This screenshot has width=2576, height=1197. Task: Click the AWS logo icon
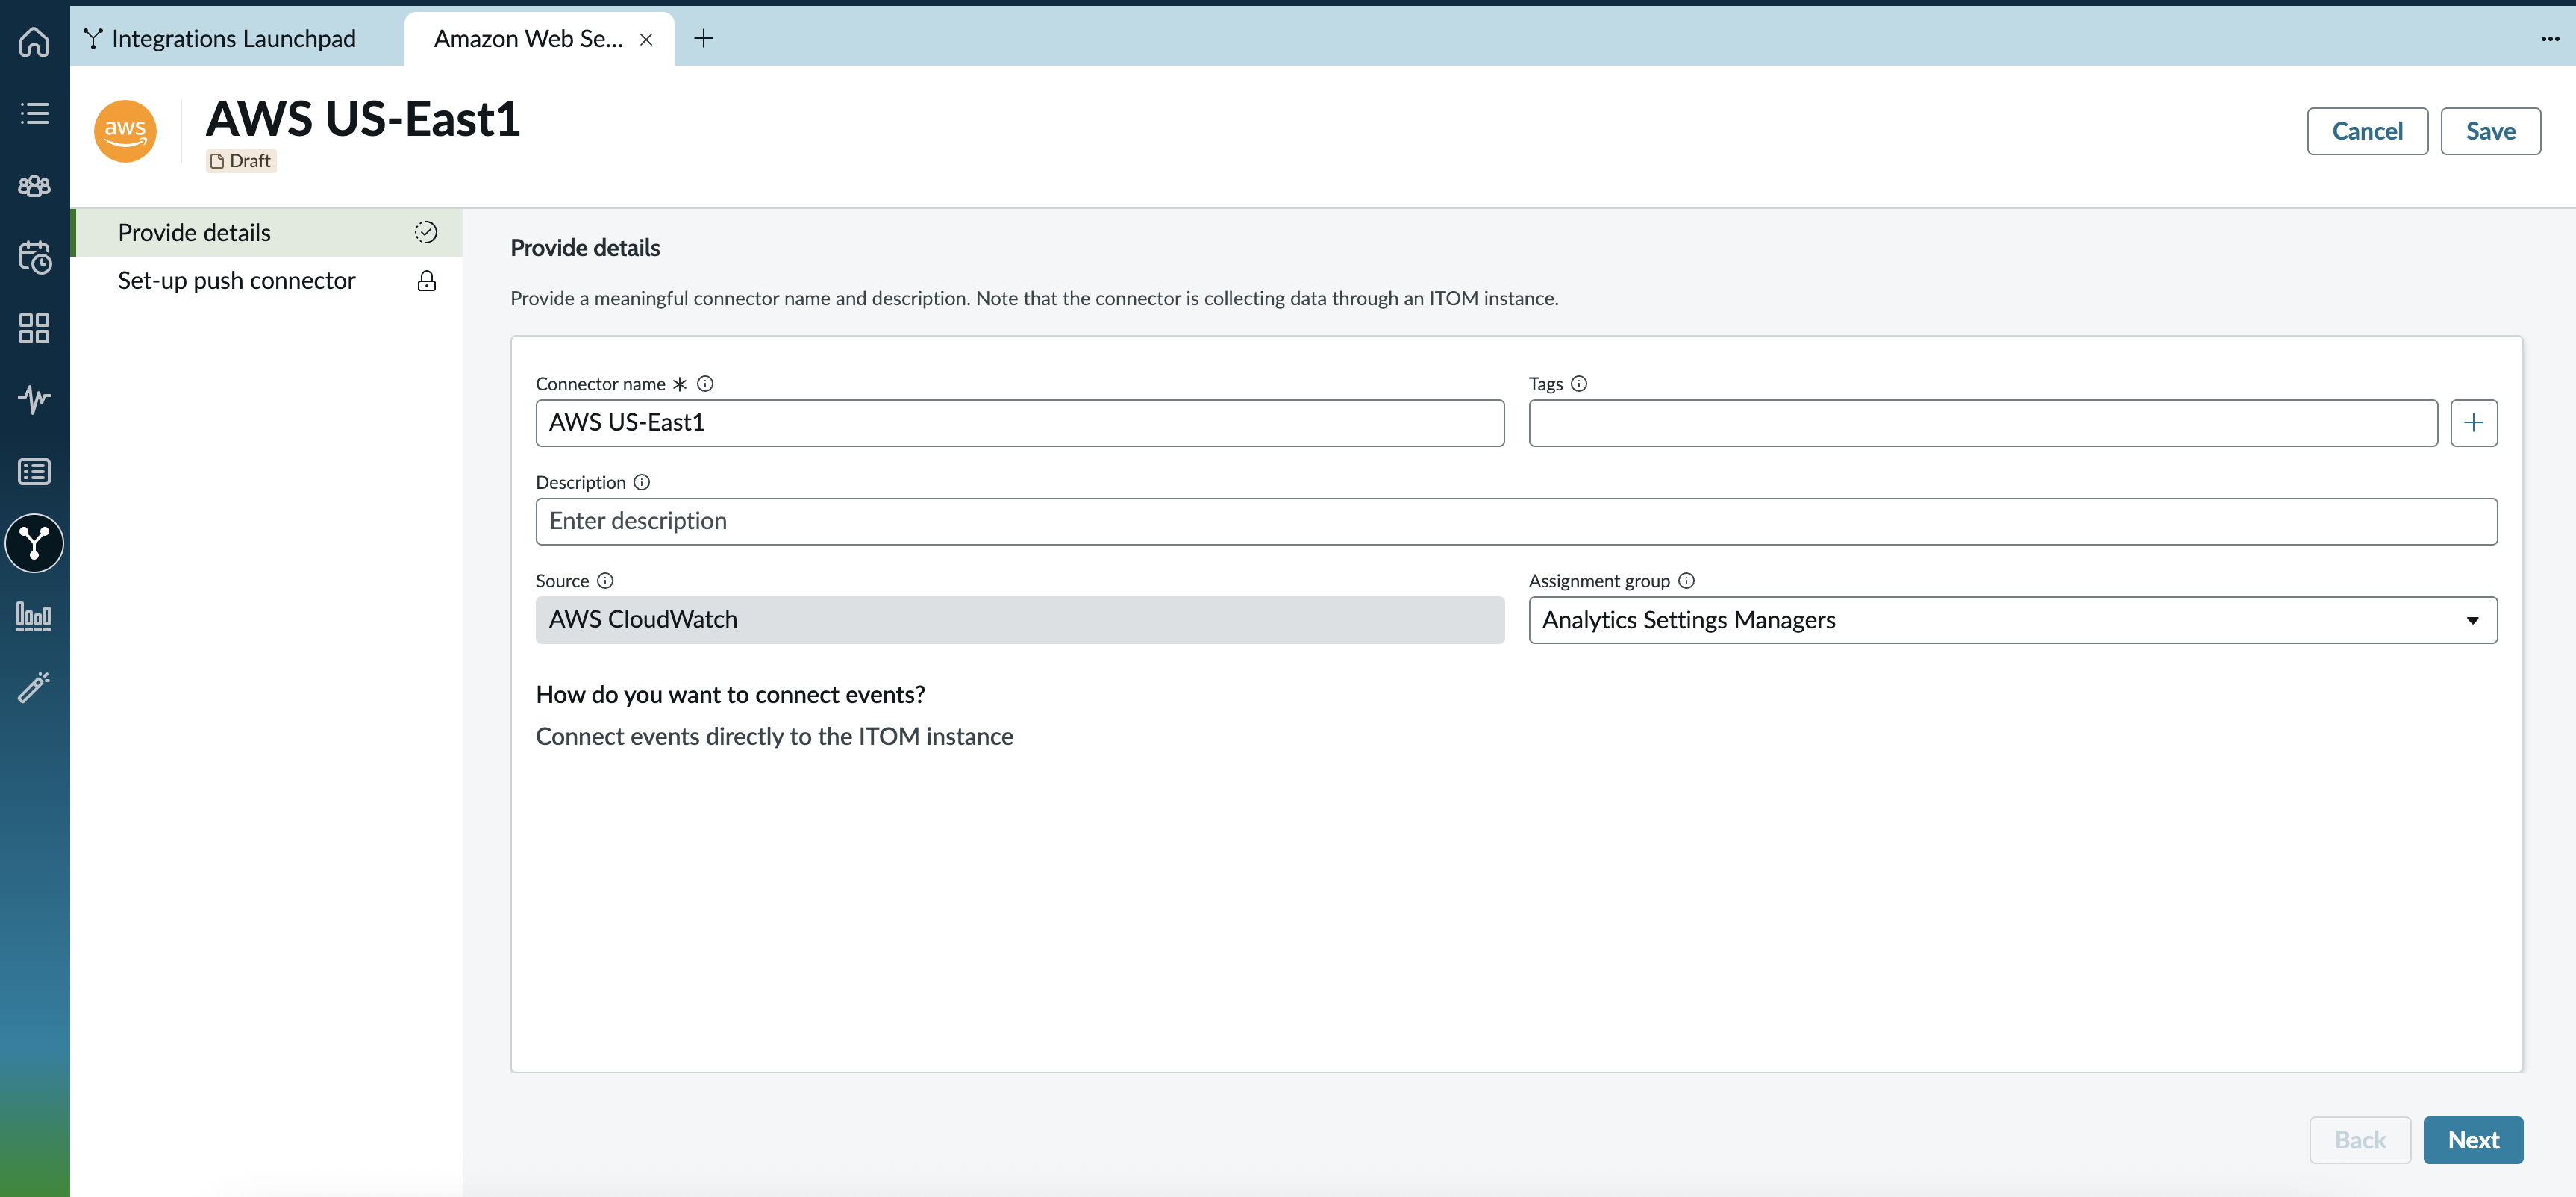(125, 131)
